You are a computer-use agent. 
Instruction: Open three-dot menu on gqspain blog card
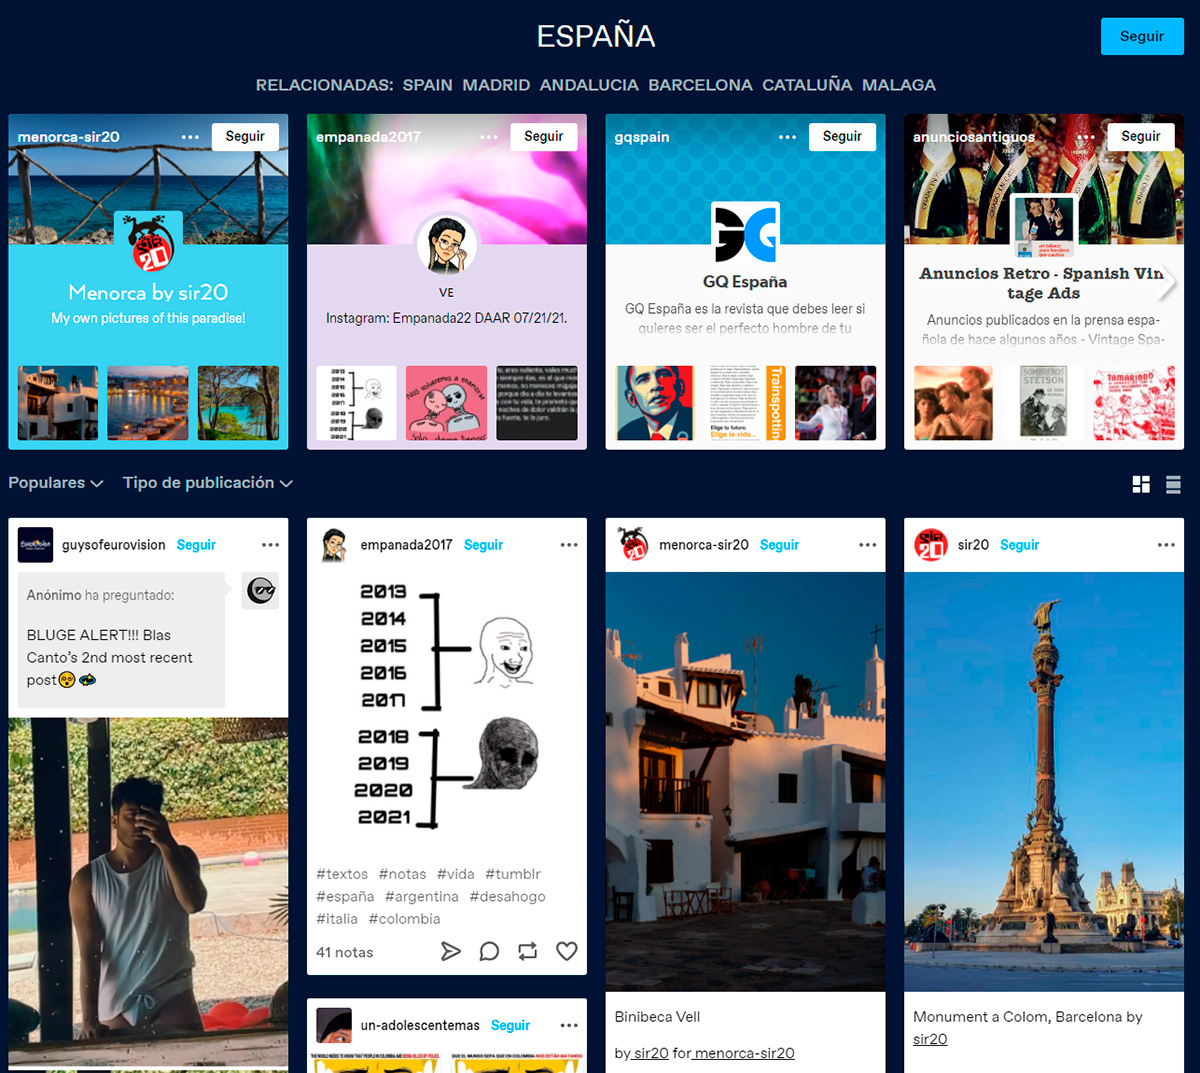[x=788, y=137]
